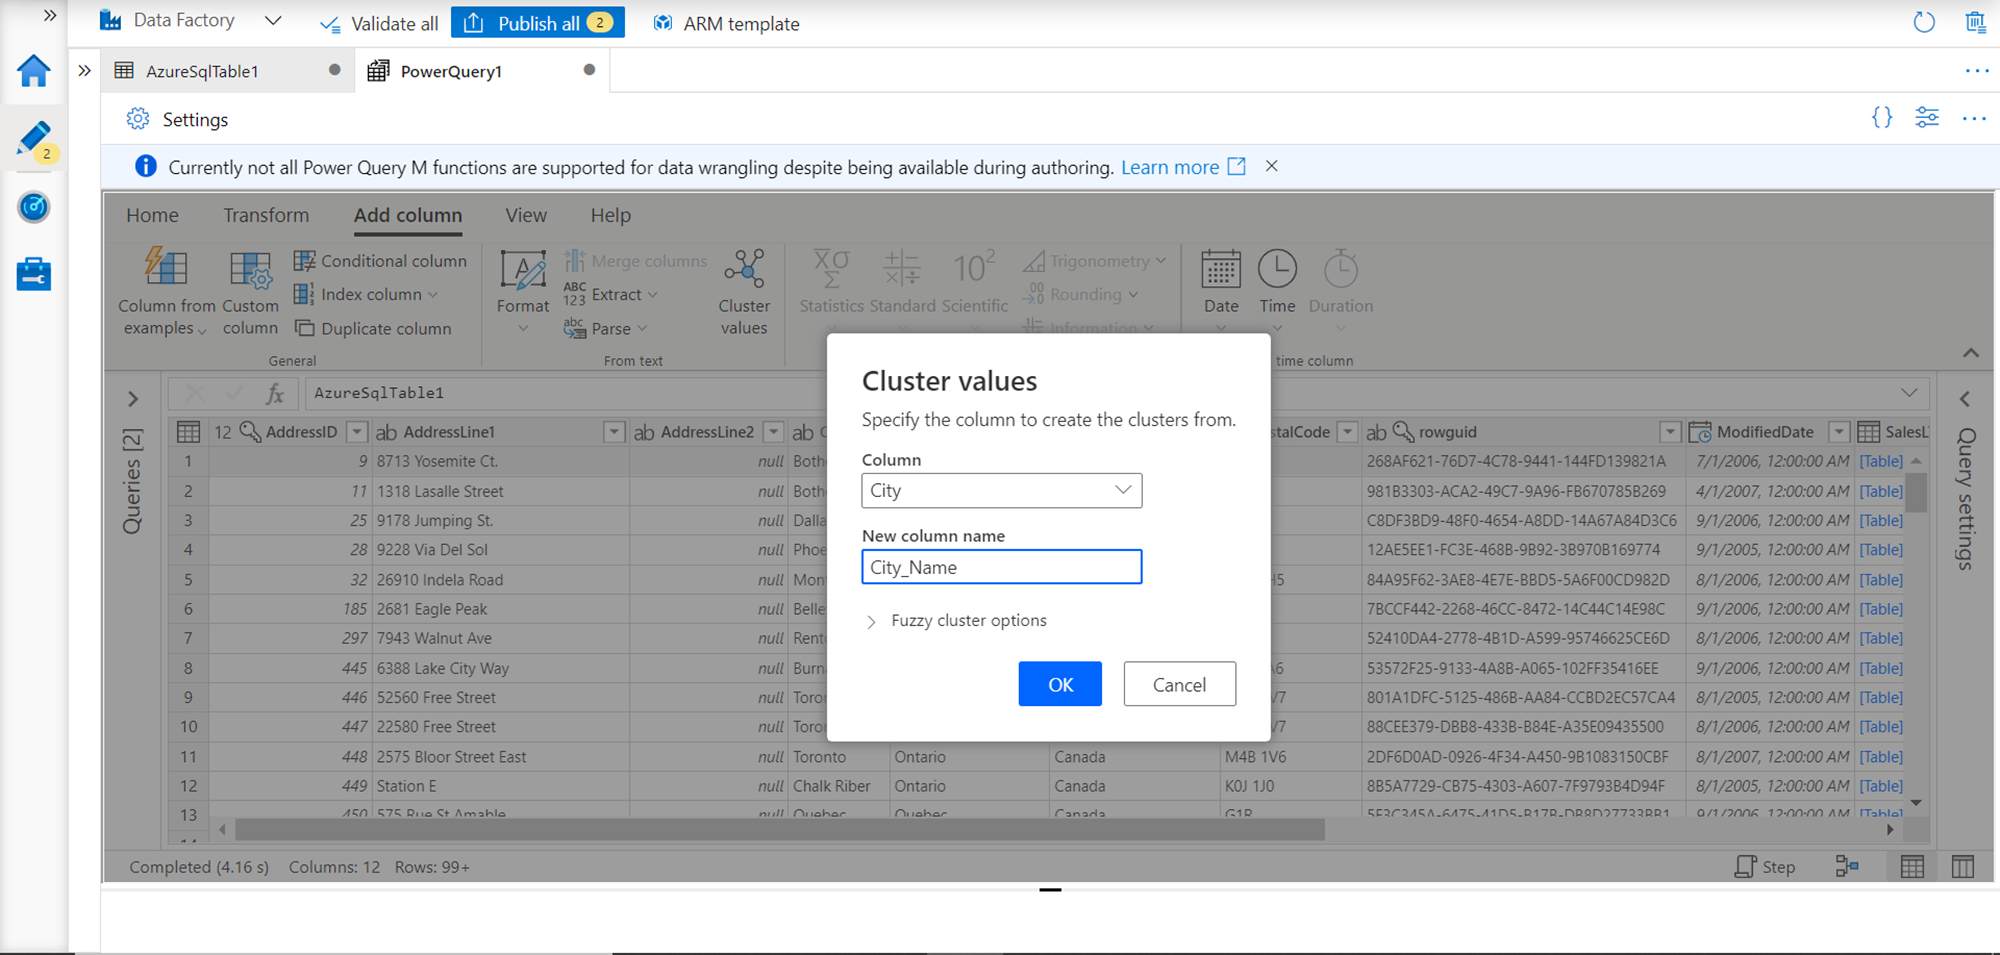Open ARM template menu
Image resolution: width=2000 pixels, height=955 pixels.
coord(726,23)
